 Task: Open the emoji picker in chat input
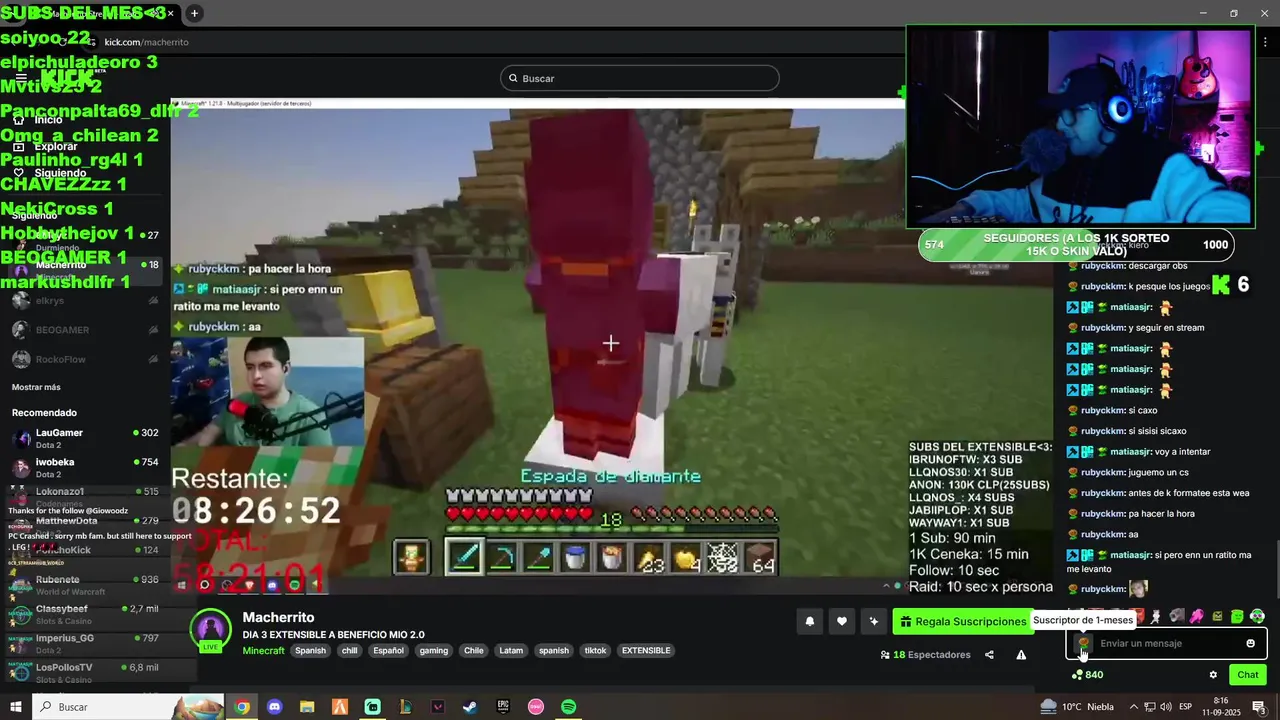tap(1250, 643)
